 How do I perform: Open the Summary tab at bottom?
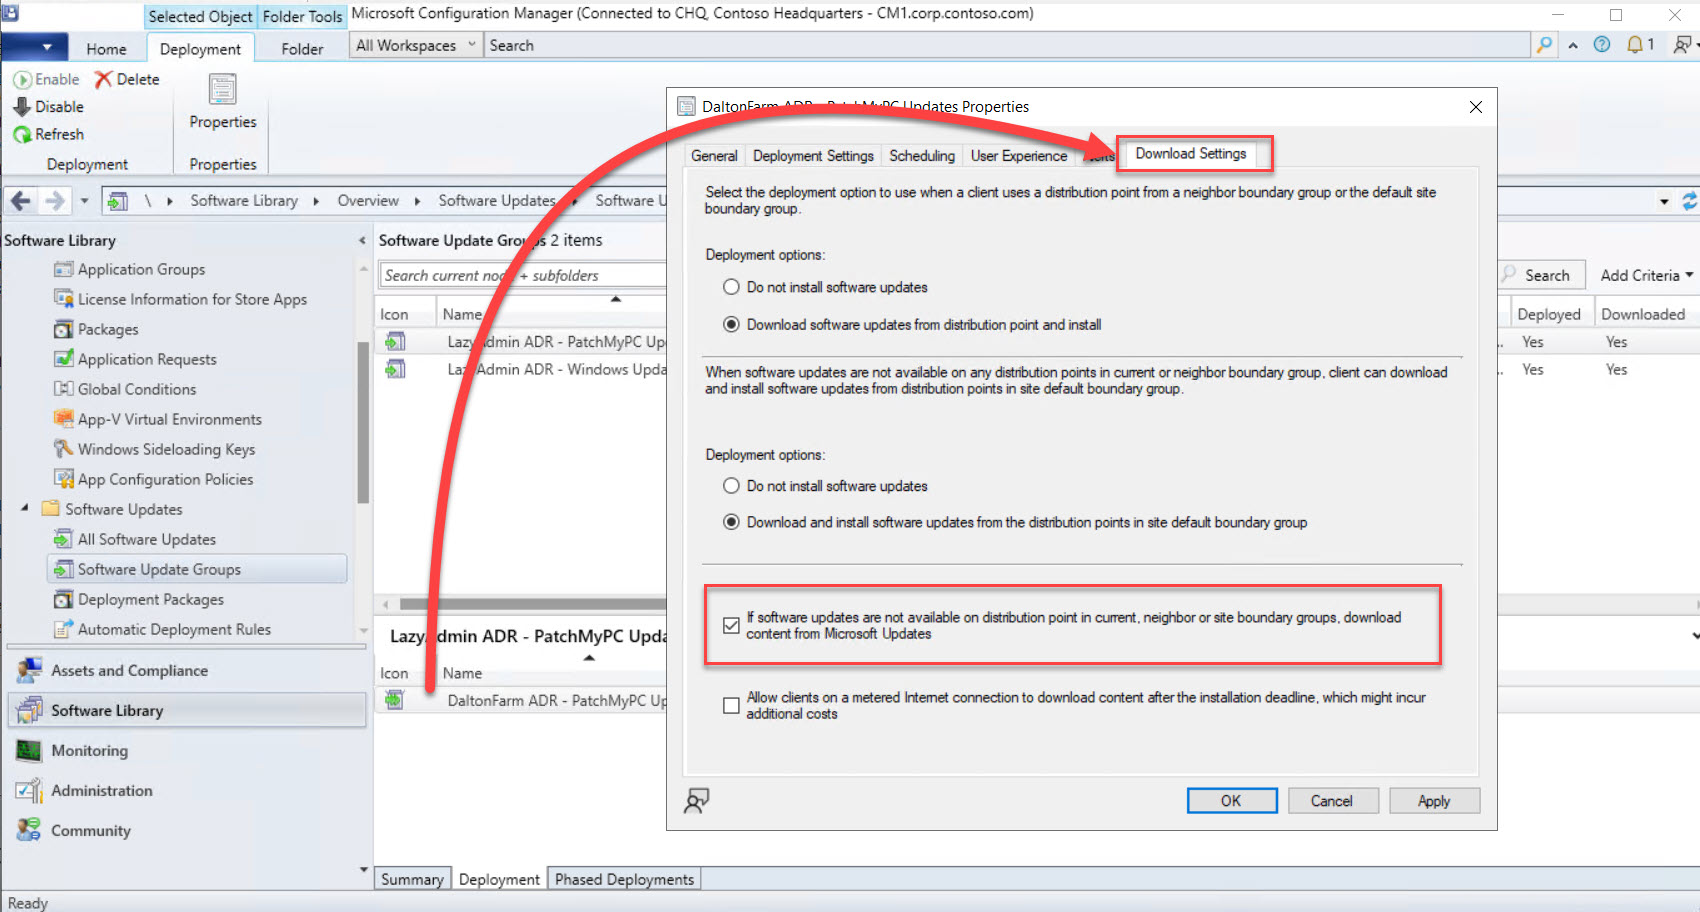click(x=412, y=879)
